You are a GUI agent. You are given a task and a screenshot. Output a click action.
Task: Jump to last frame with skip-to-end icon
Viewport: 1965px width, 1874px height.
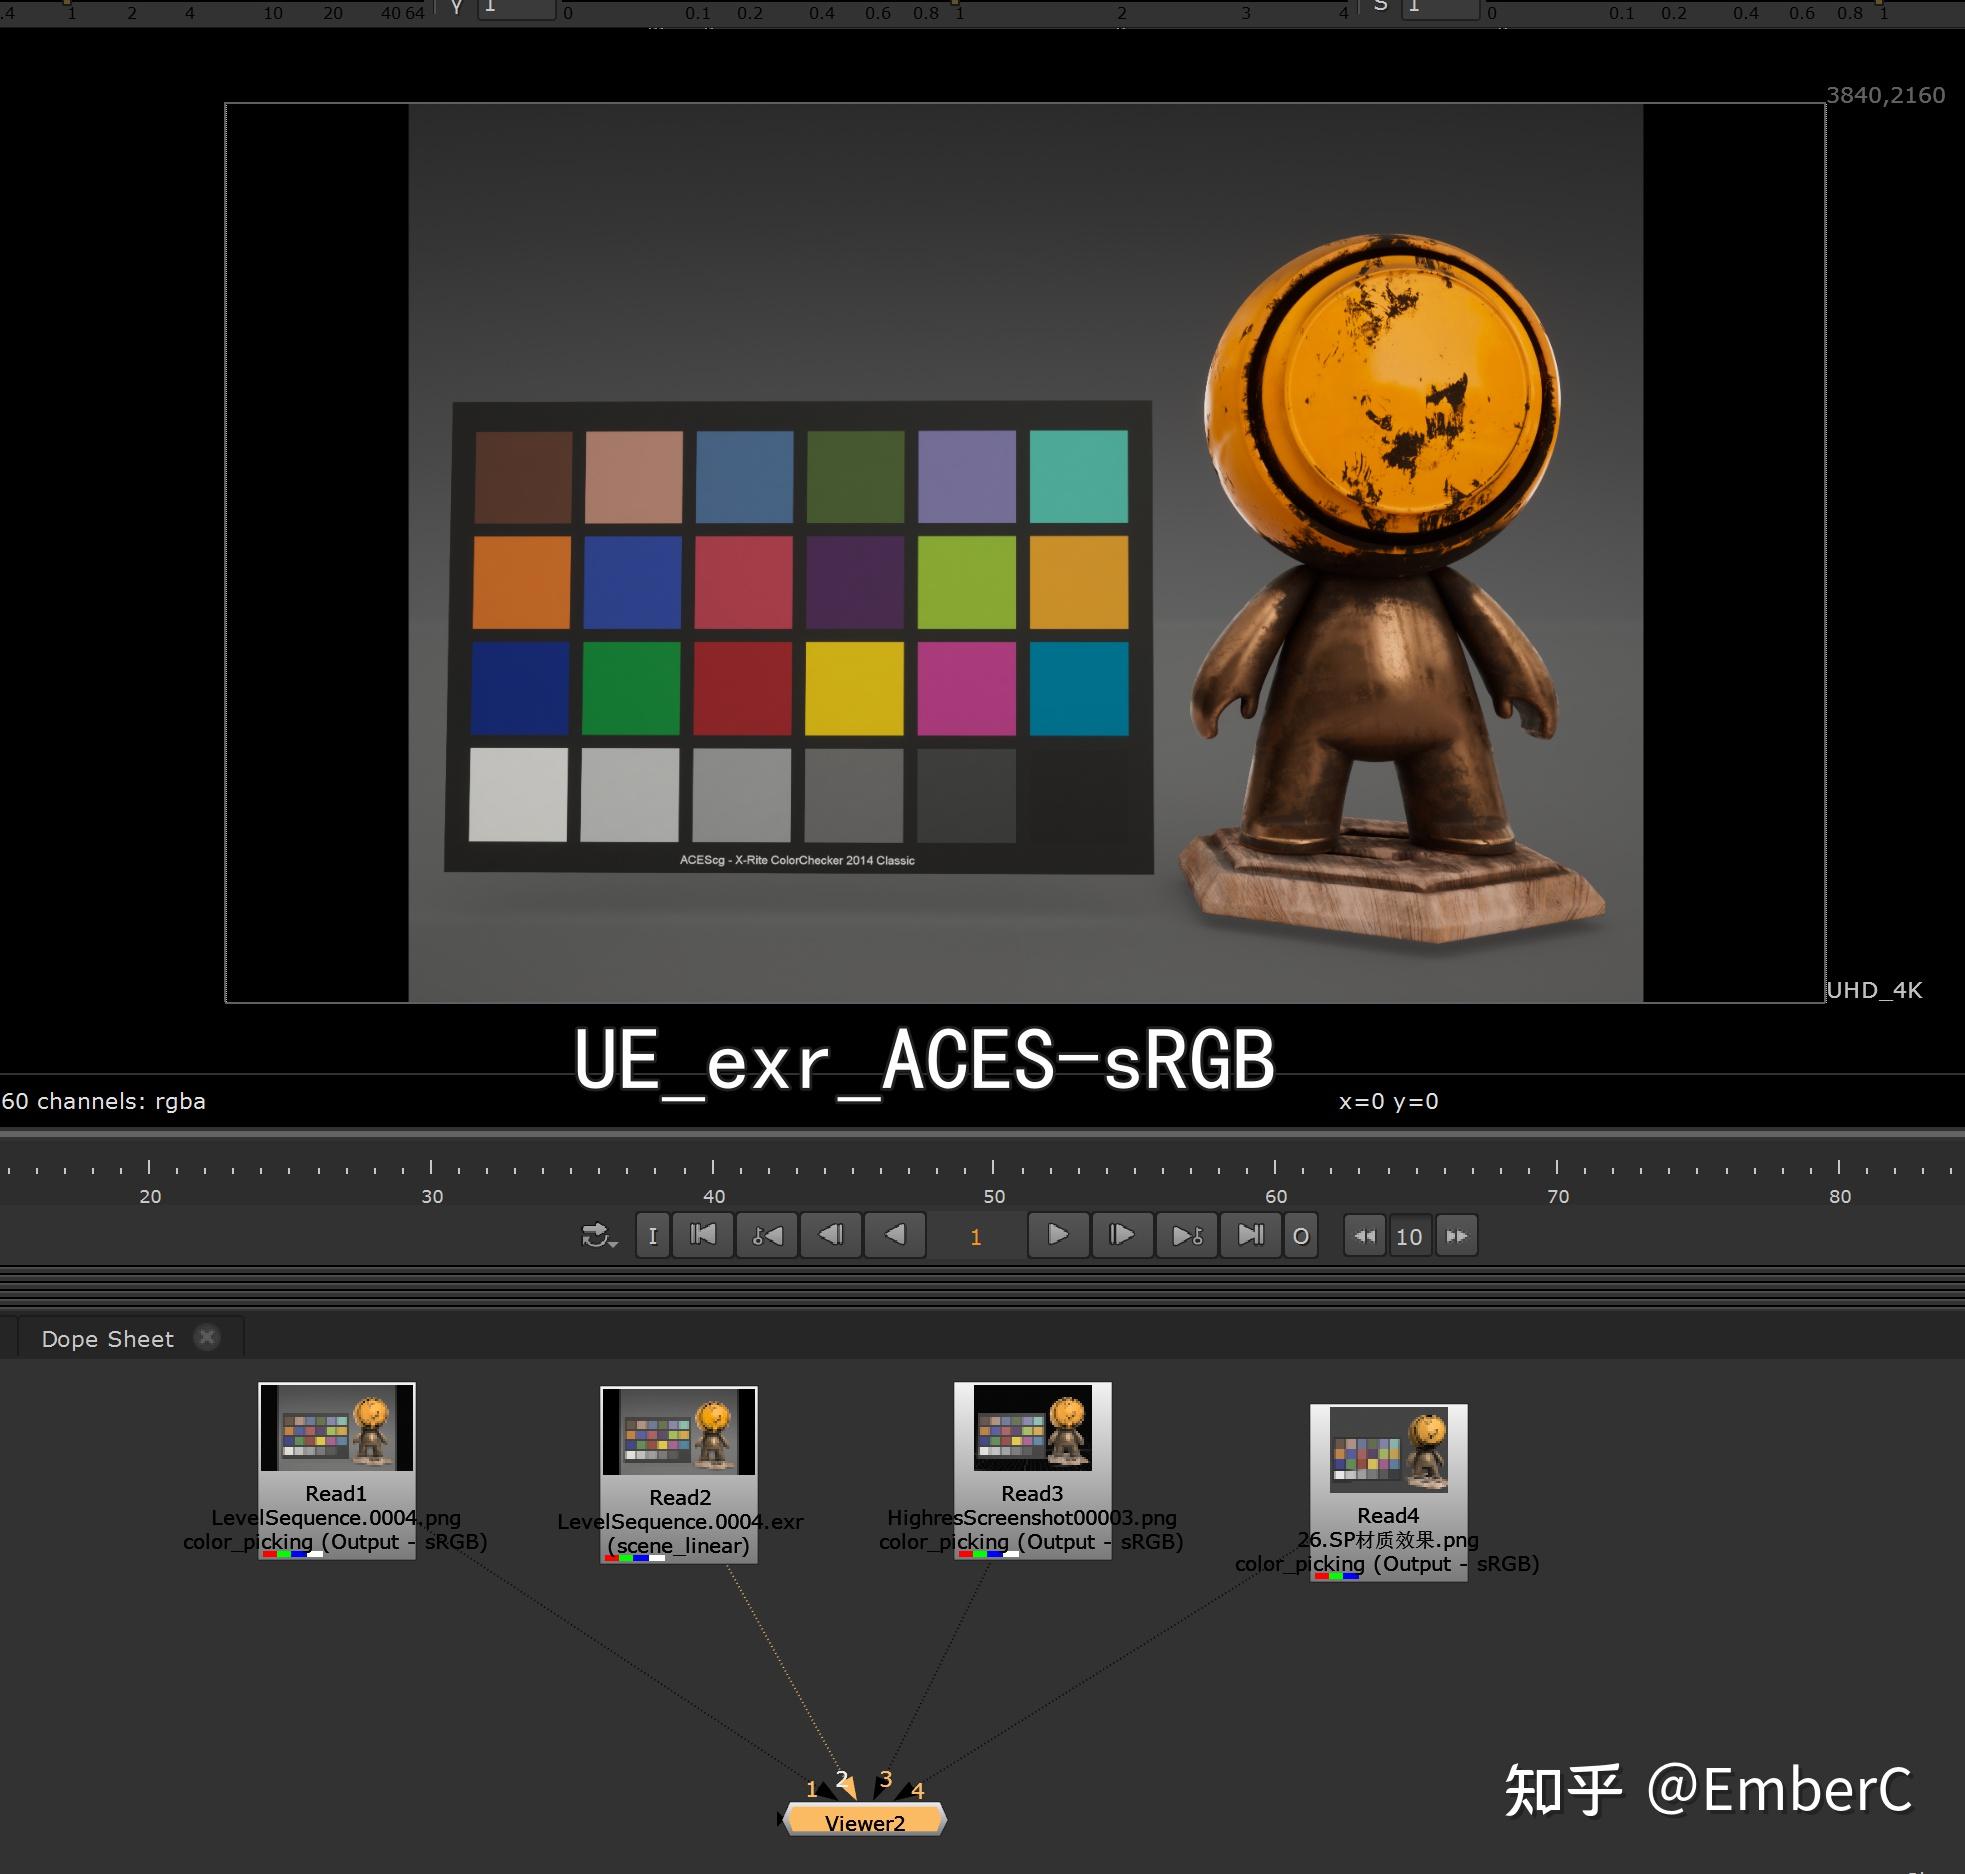pos(1251,1237)
